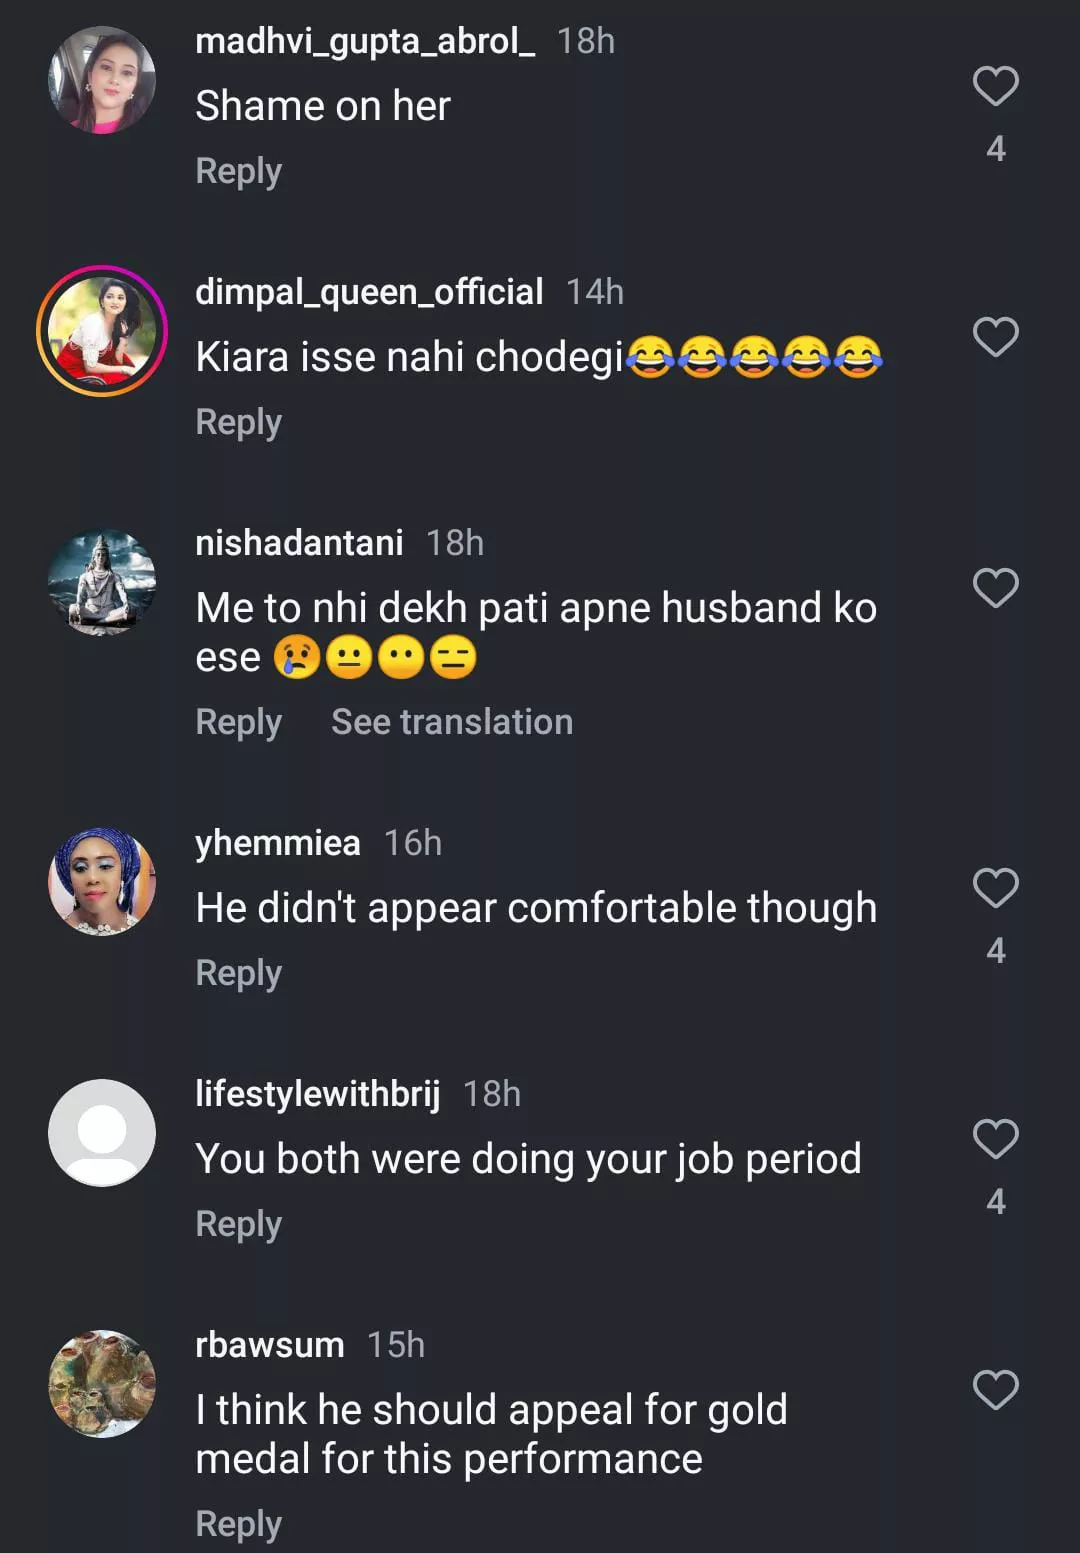Tap the heart icon on rbawsum's comment
Image resolution: width=1080 pixels, height=1553 pixels.
(x=995, y=1390)
